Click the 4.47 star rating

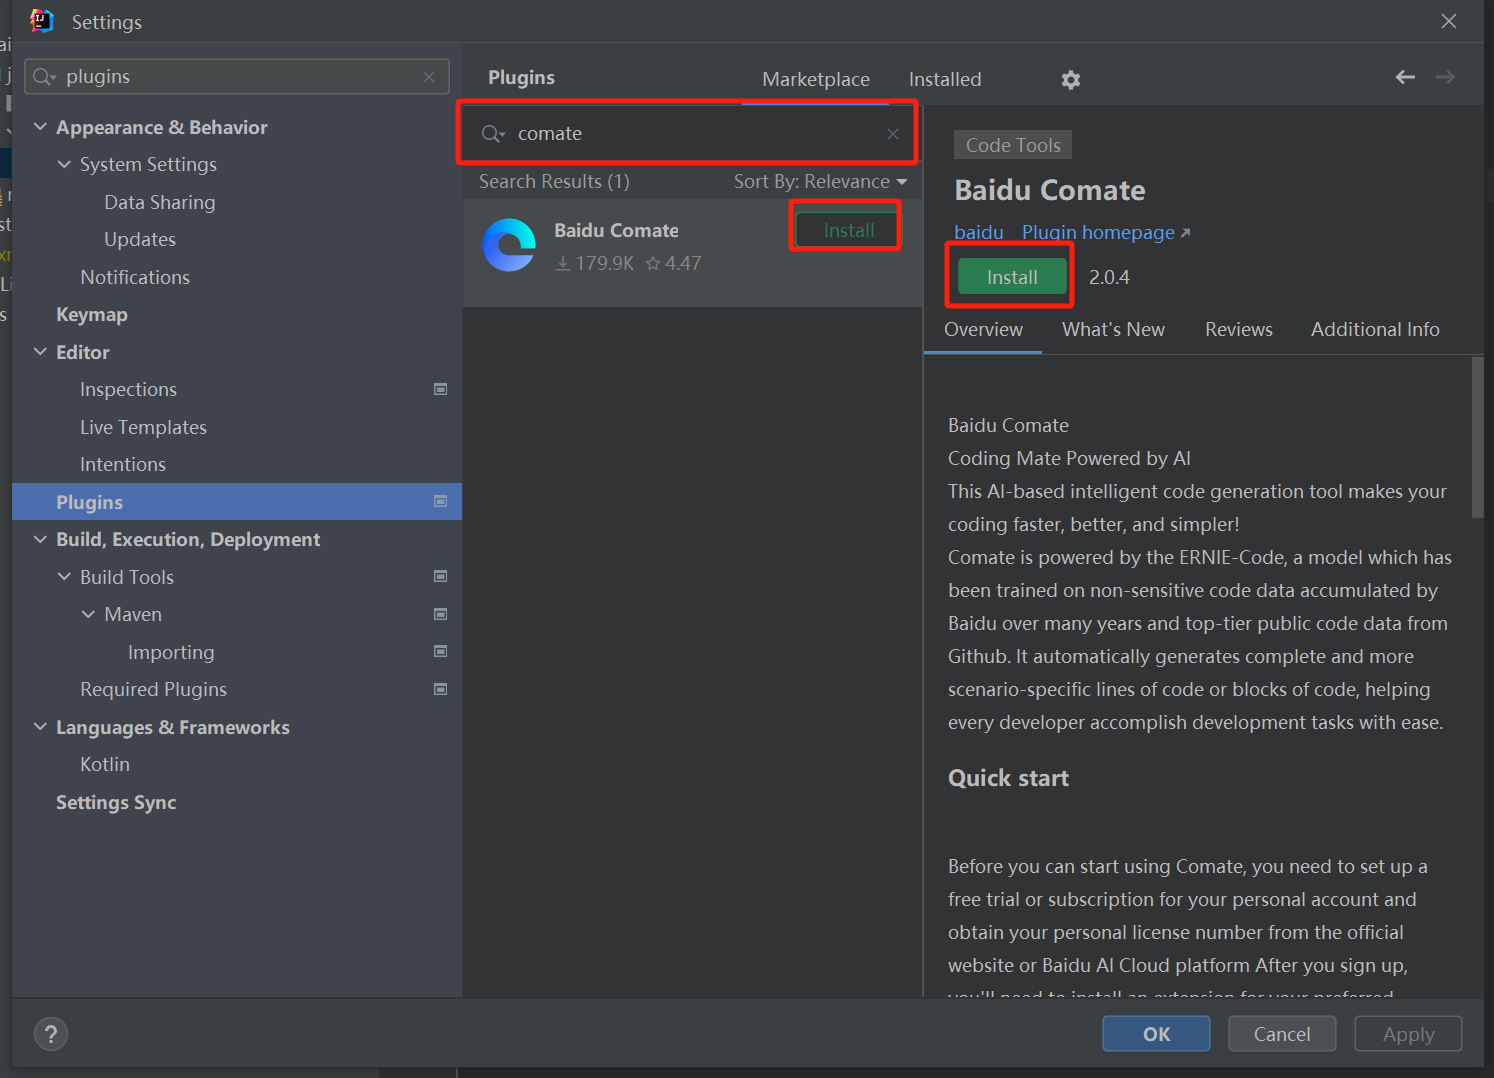[673, 263]
